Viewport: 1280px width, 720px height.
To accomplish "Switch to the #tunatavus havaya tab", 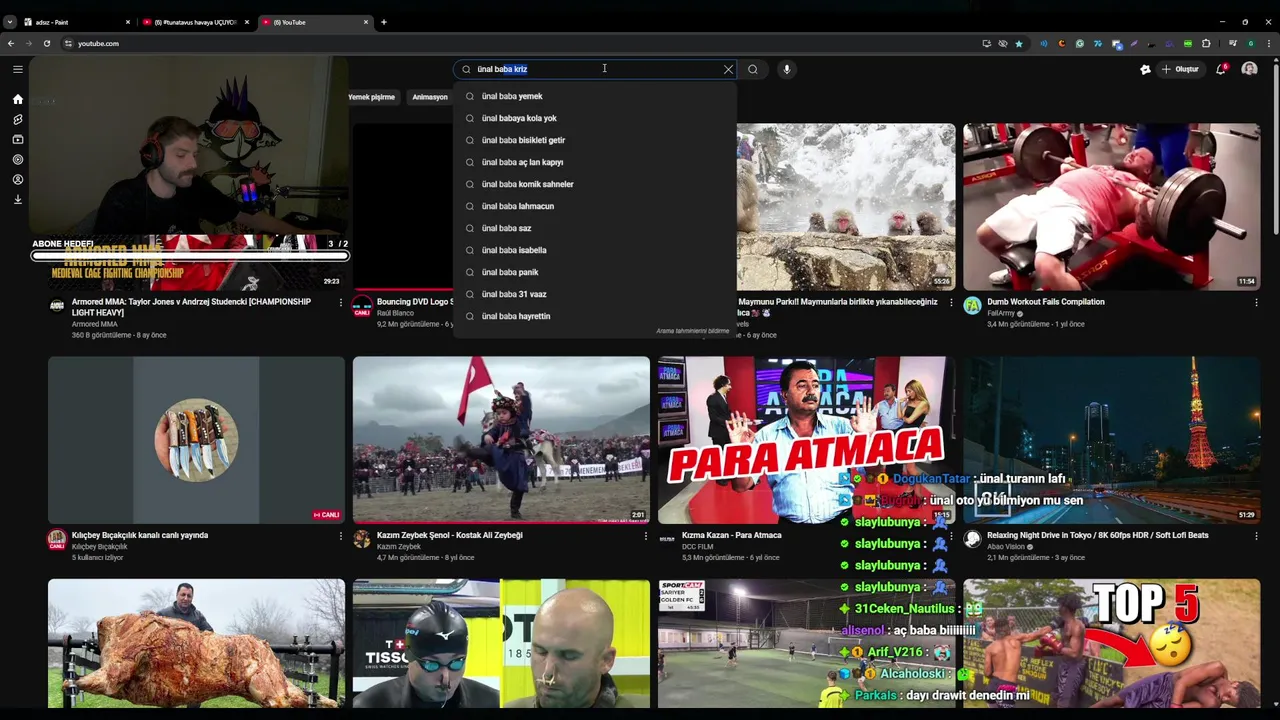I will coord(194,22).
